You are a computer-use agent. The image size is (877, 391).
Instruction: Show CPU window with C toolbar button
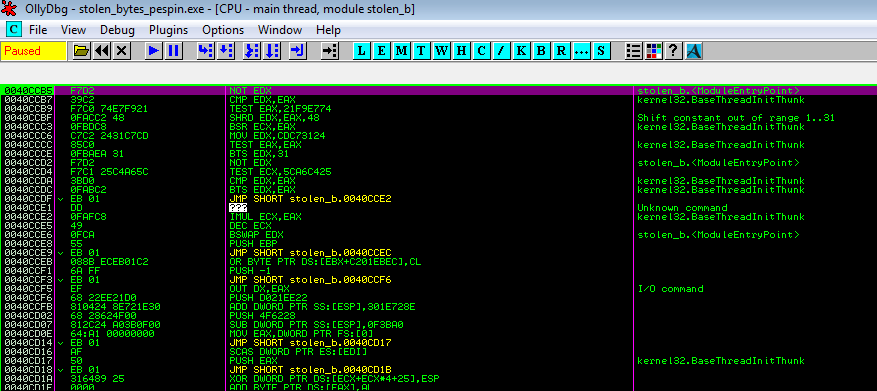tap(481, 51)
